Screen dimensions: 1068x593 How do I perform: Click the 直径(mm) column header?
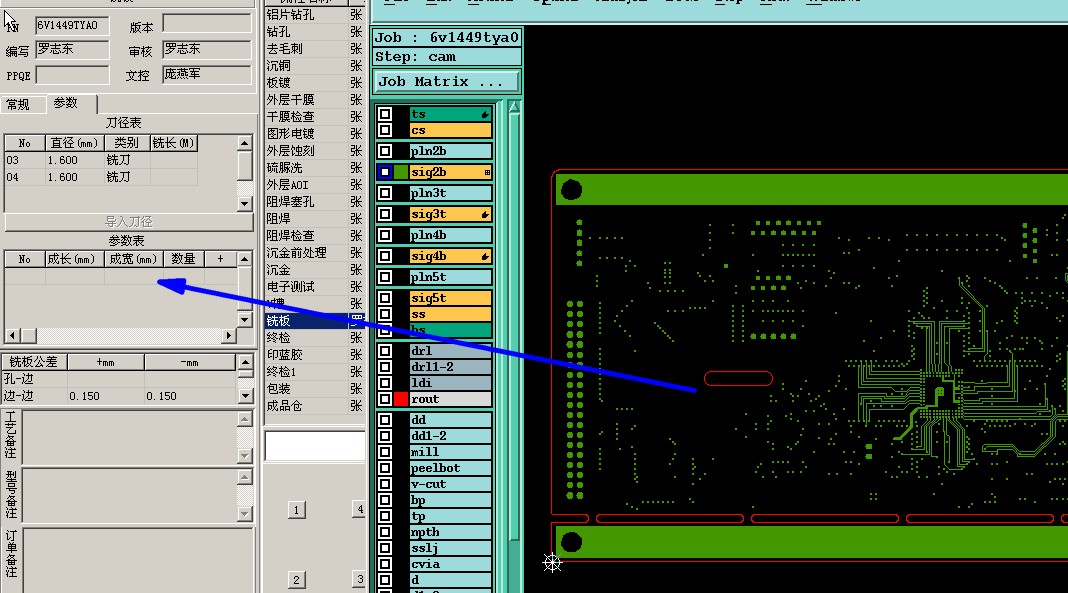coord(74,143)
